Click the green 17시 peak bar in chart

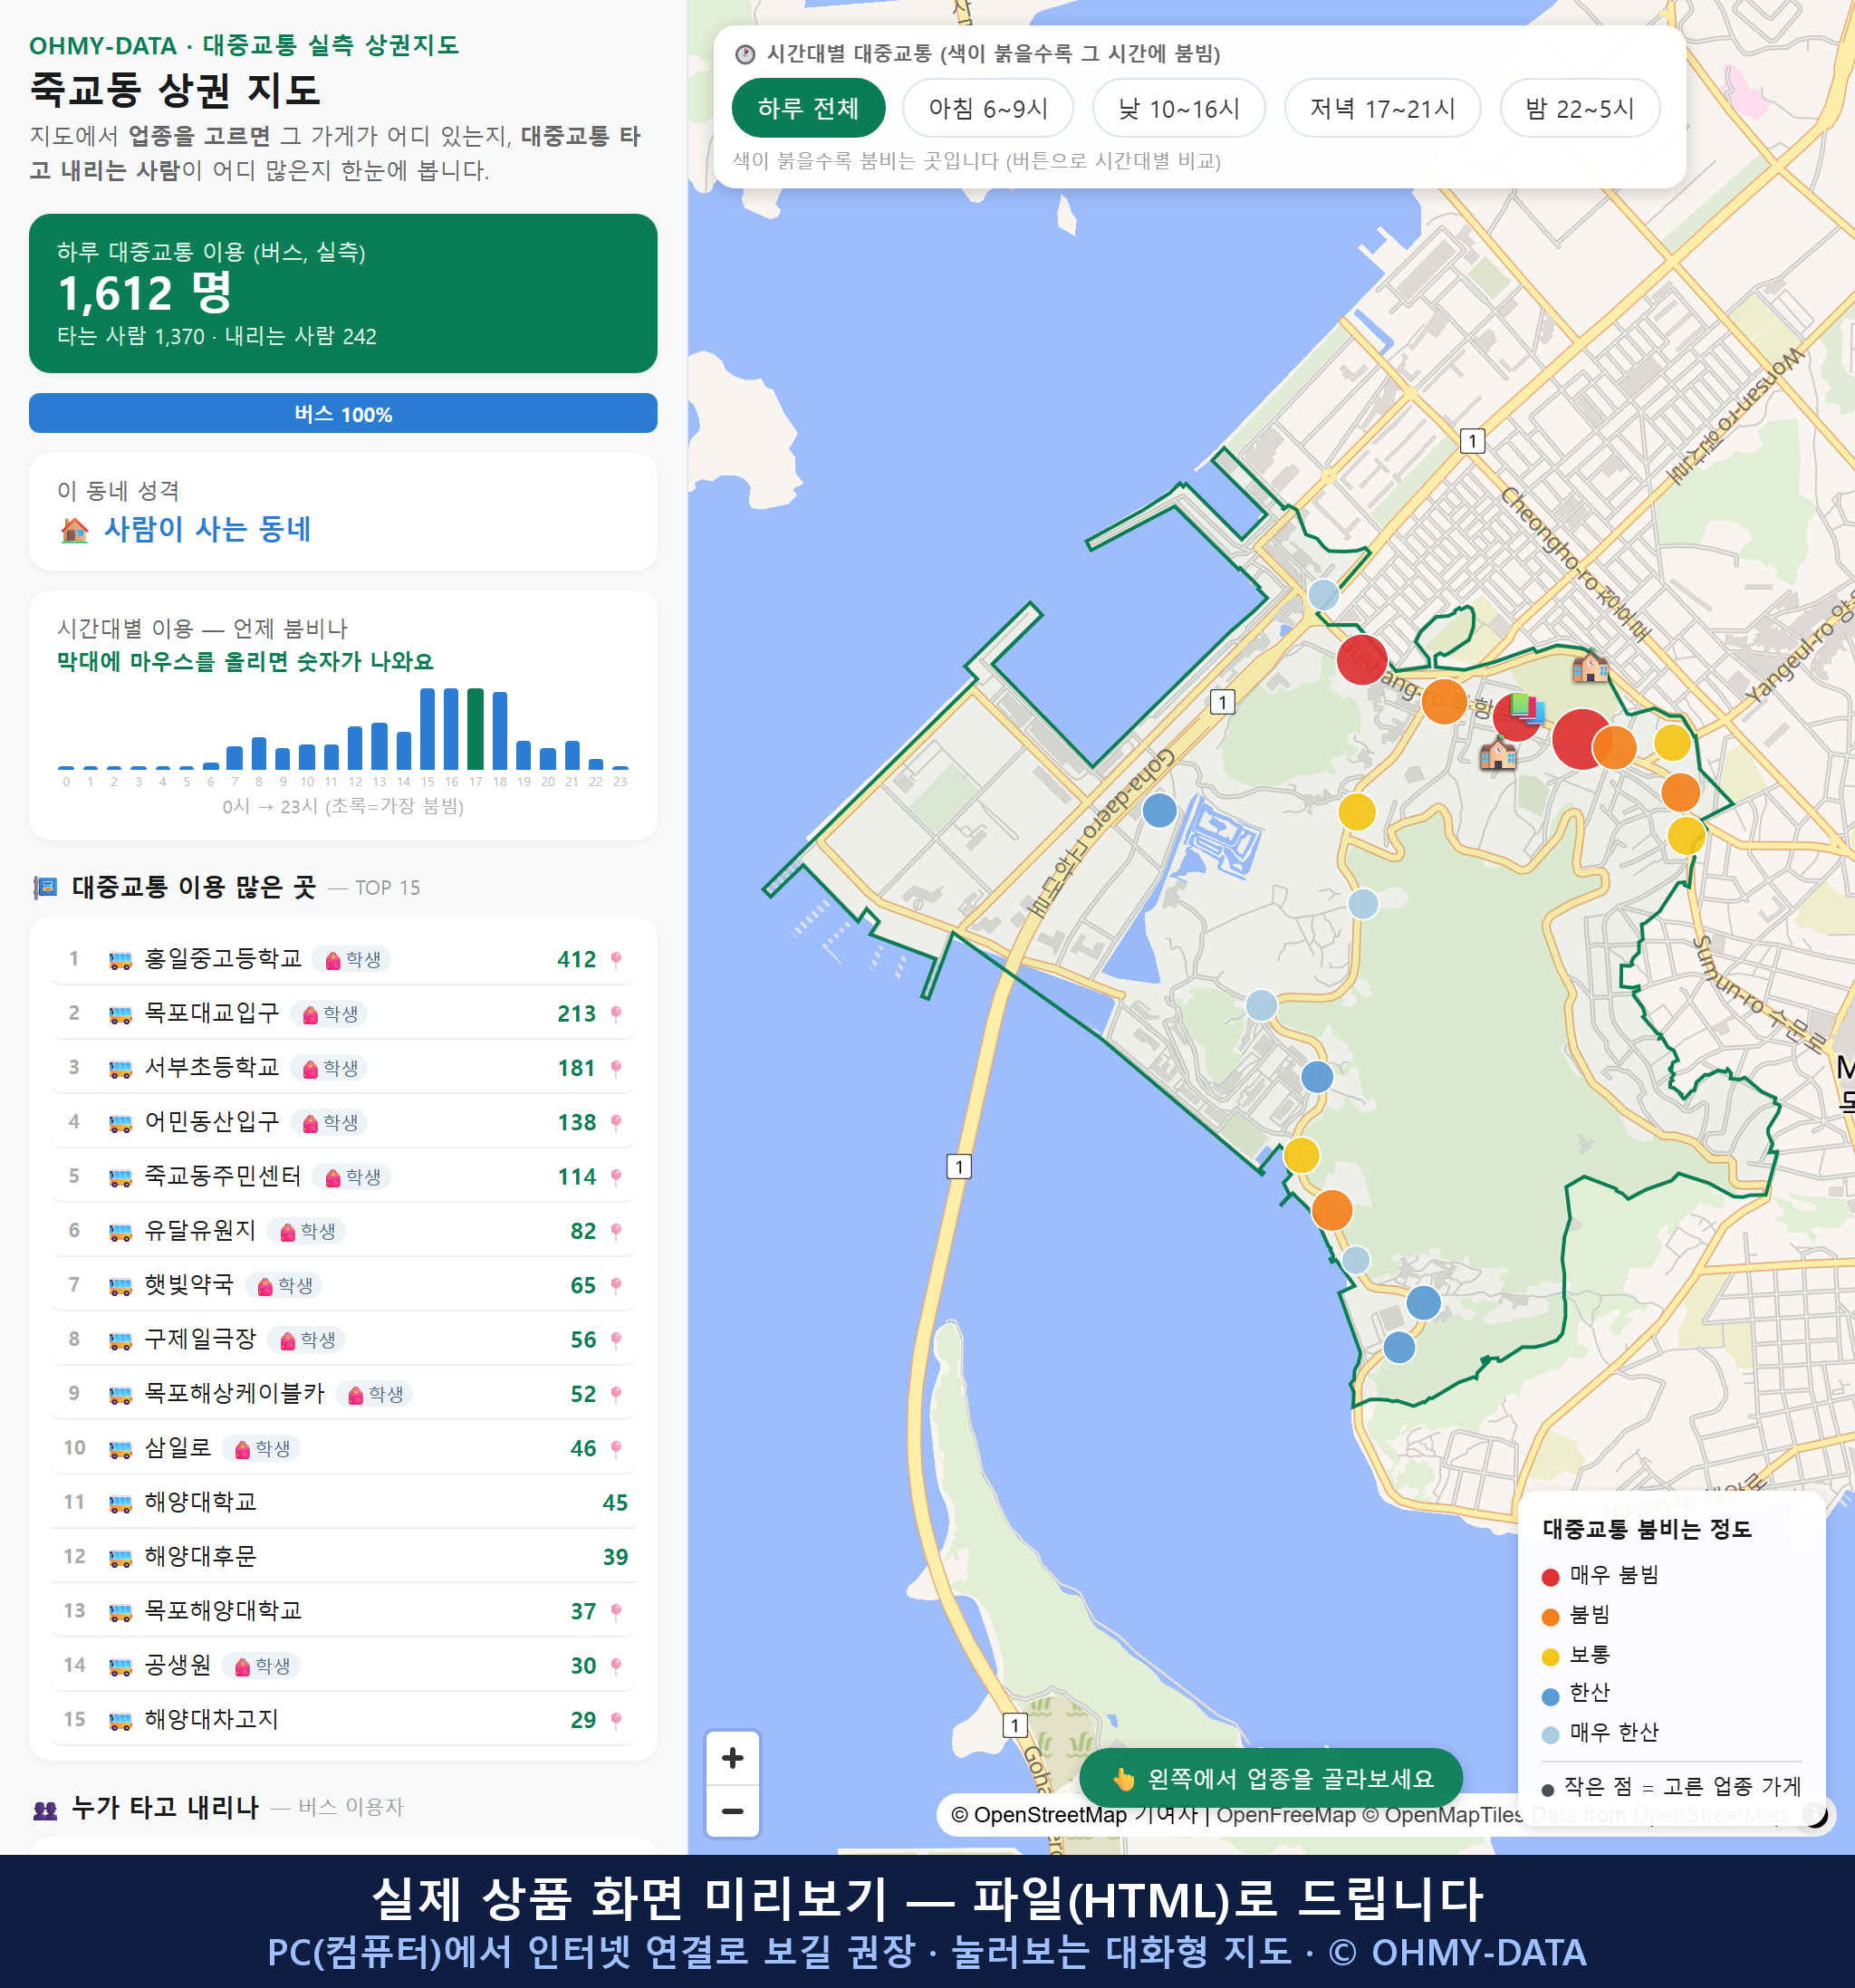pyautogui.click(x=475, y=729)
